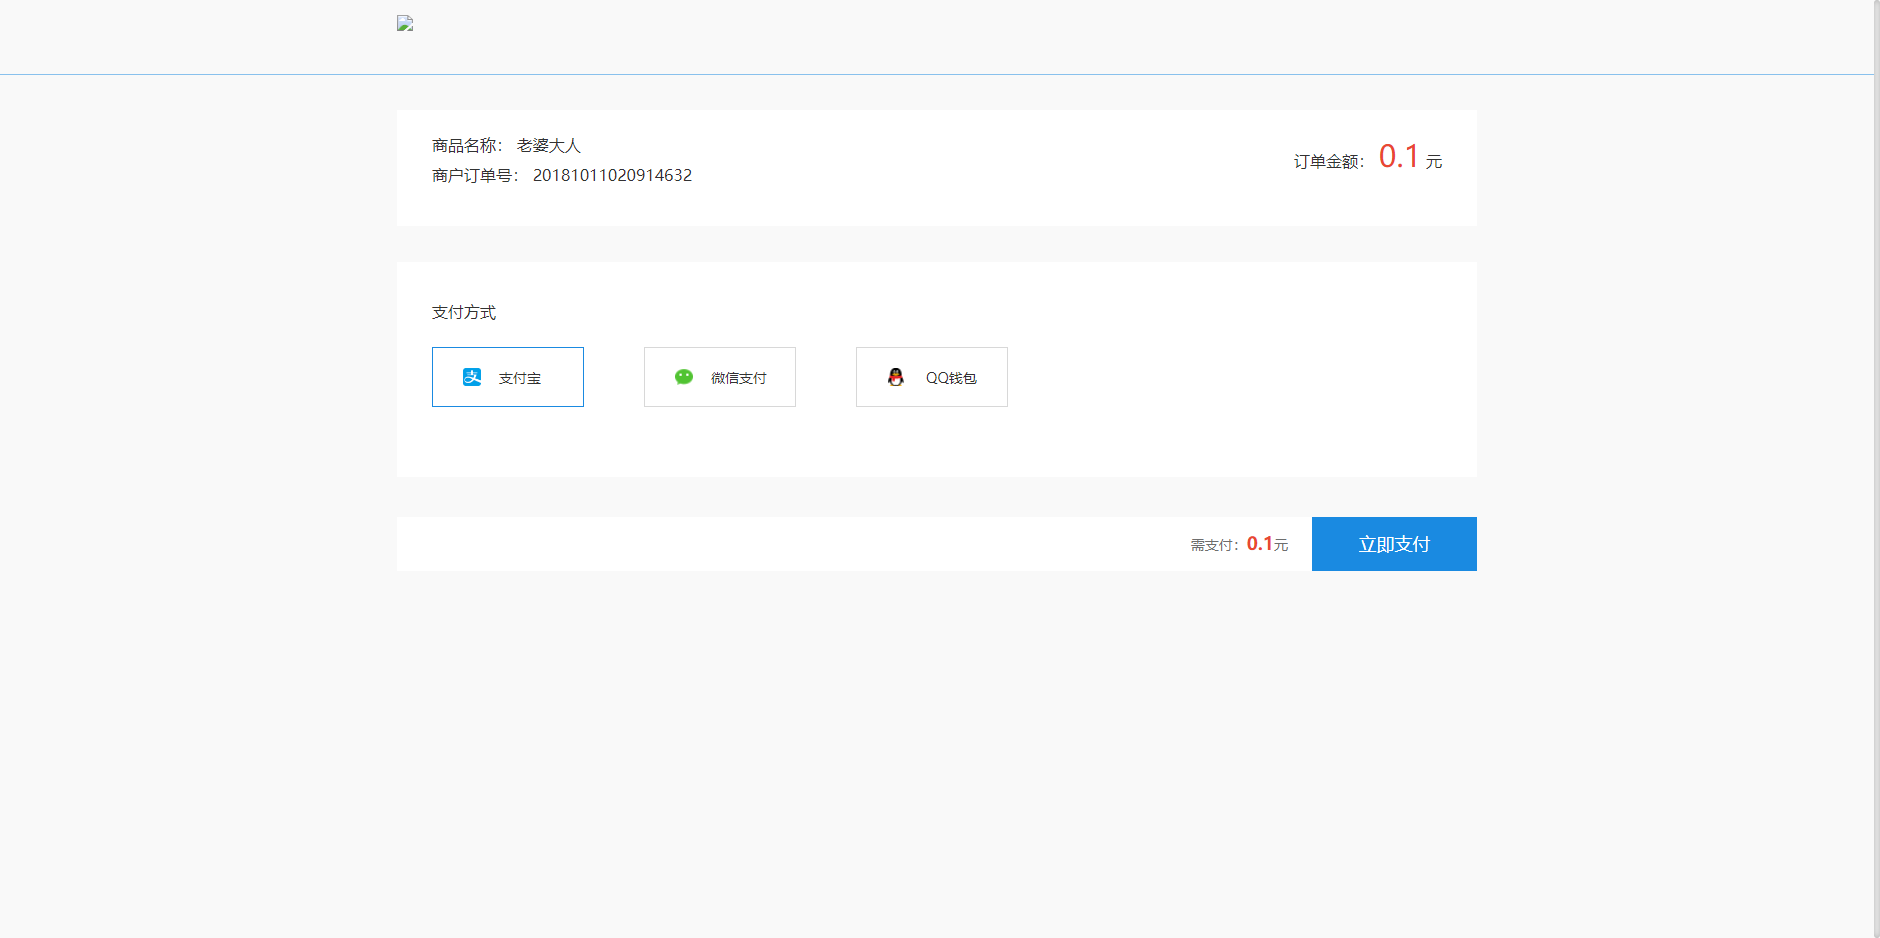Switch payment method to WeChat Pay
Screen dimensions: 1880x938
719,377
